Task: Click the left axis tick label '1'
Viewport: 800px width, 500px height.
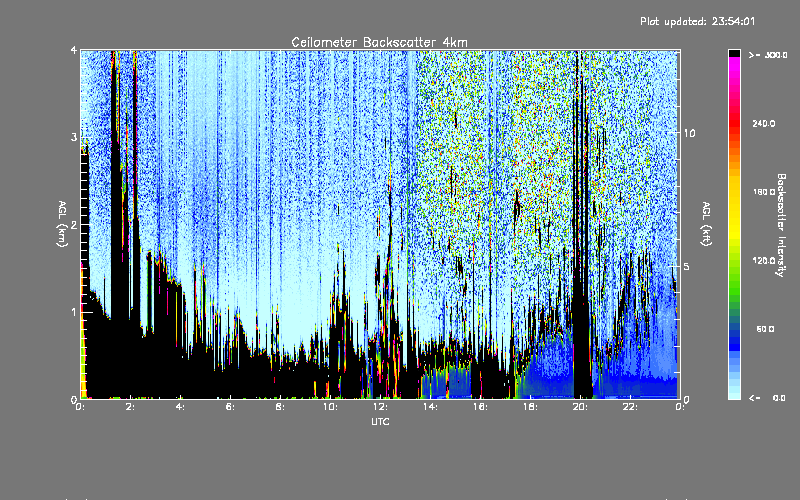Action: click(x=74, y=312)
